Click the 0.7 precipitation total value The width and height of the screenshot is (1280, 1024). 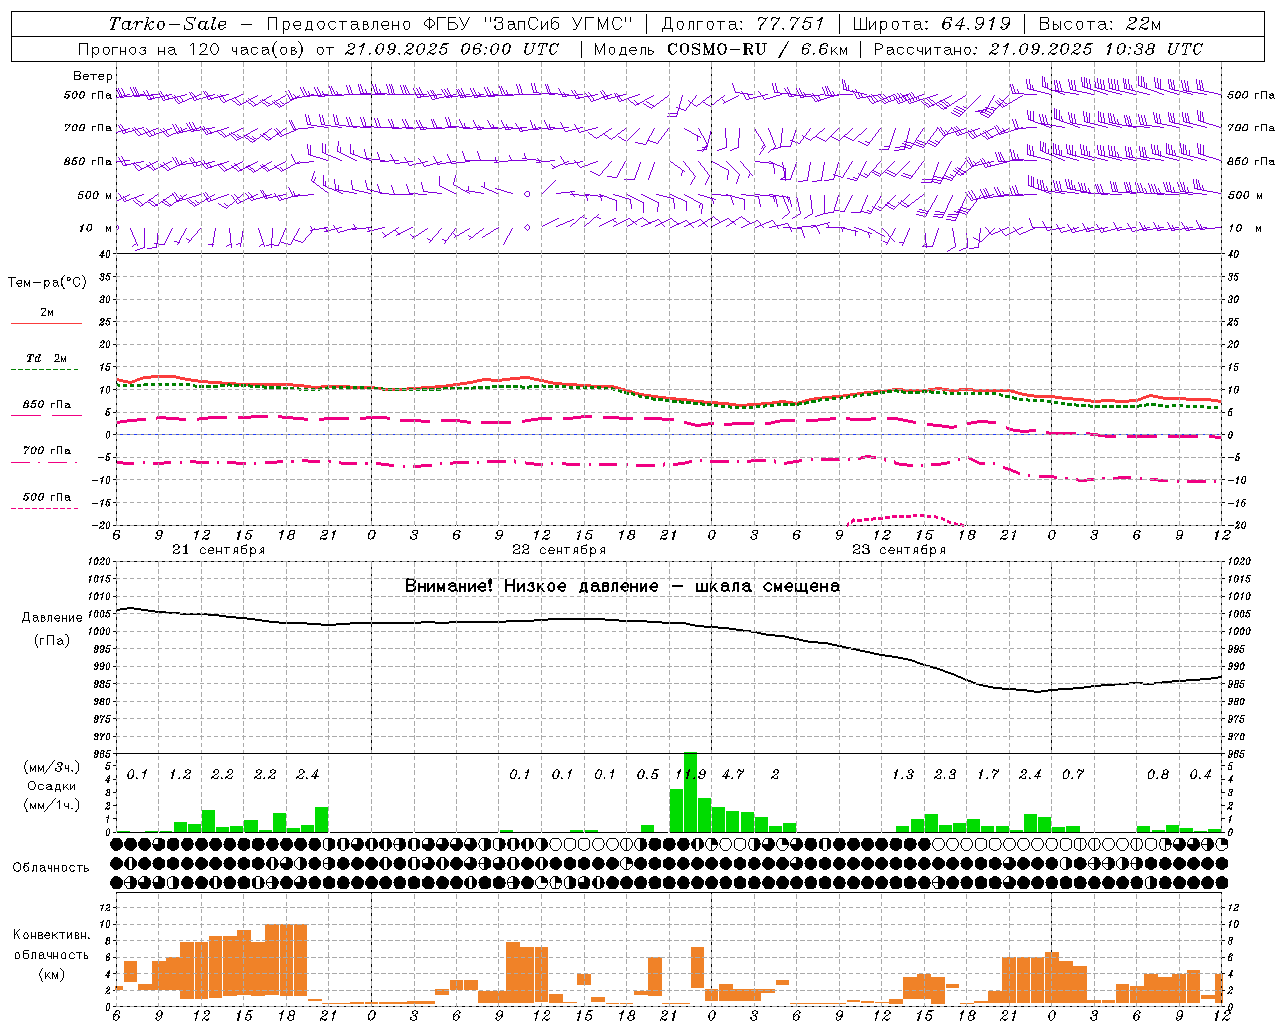click(1073, 775)
